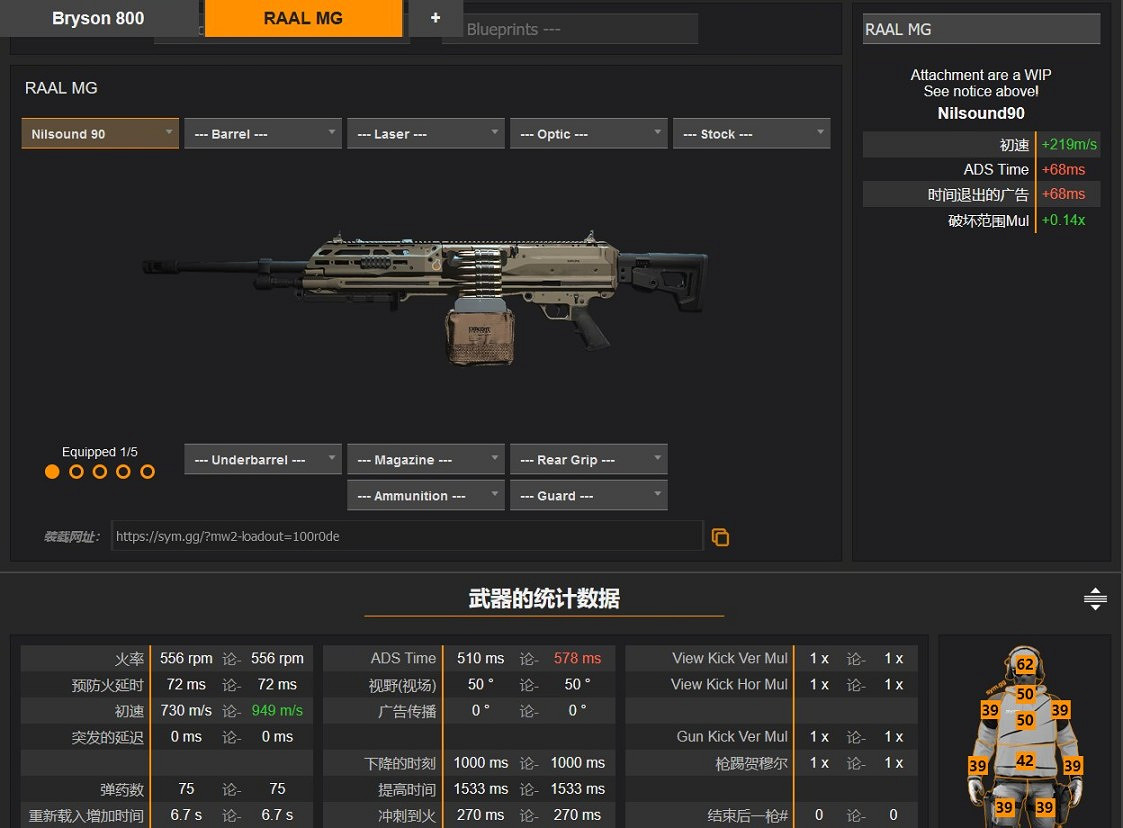Viewport: 1123px width, 828px height.
Task: Expand the Ammunition dropdown
Action: (425, 496)
